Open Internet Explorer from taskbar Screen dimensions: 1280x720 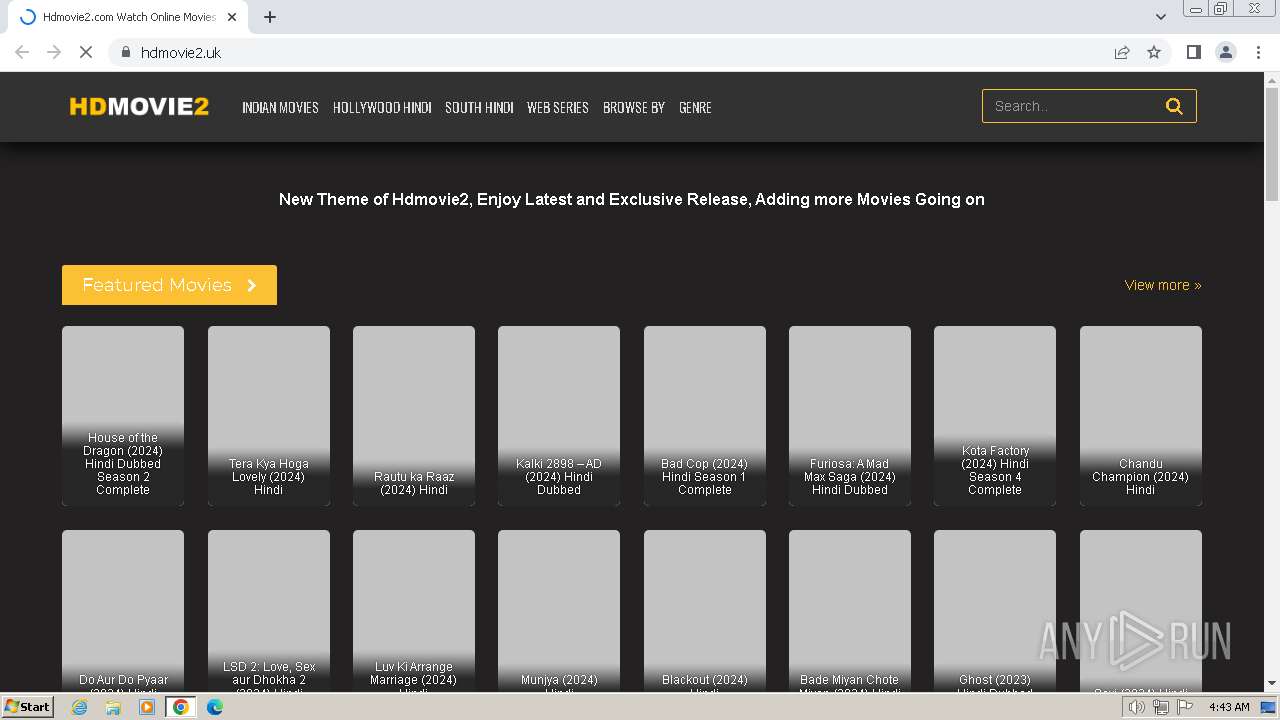coord(79,707)
